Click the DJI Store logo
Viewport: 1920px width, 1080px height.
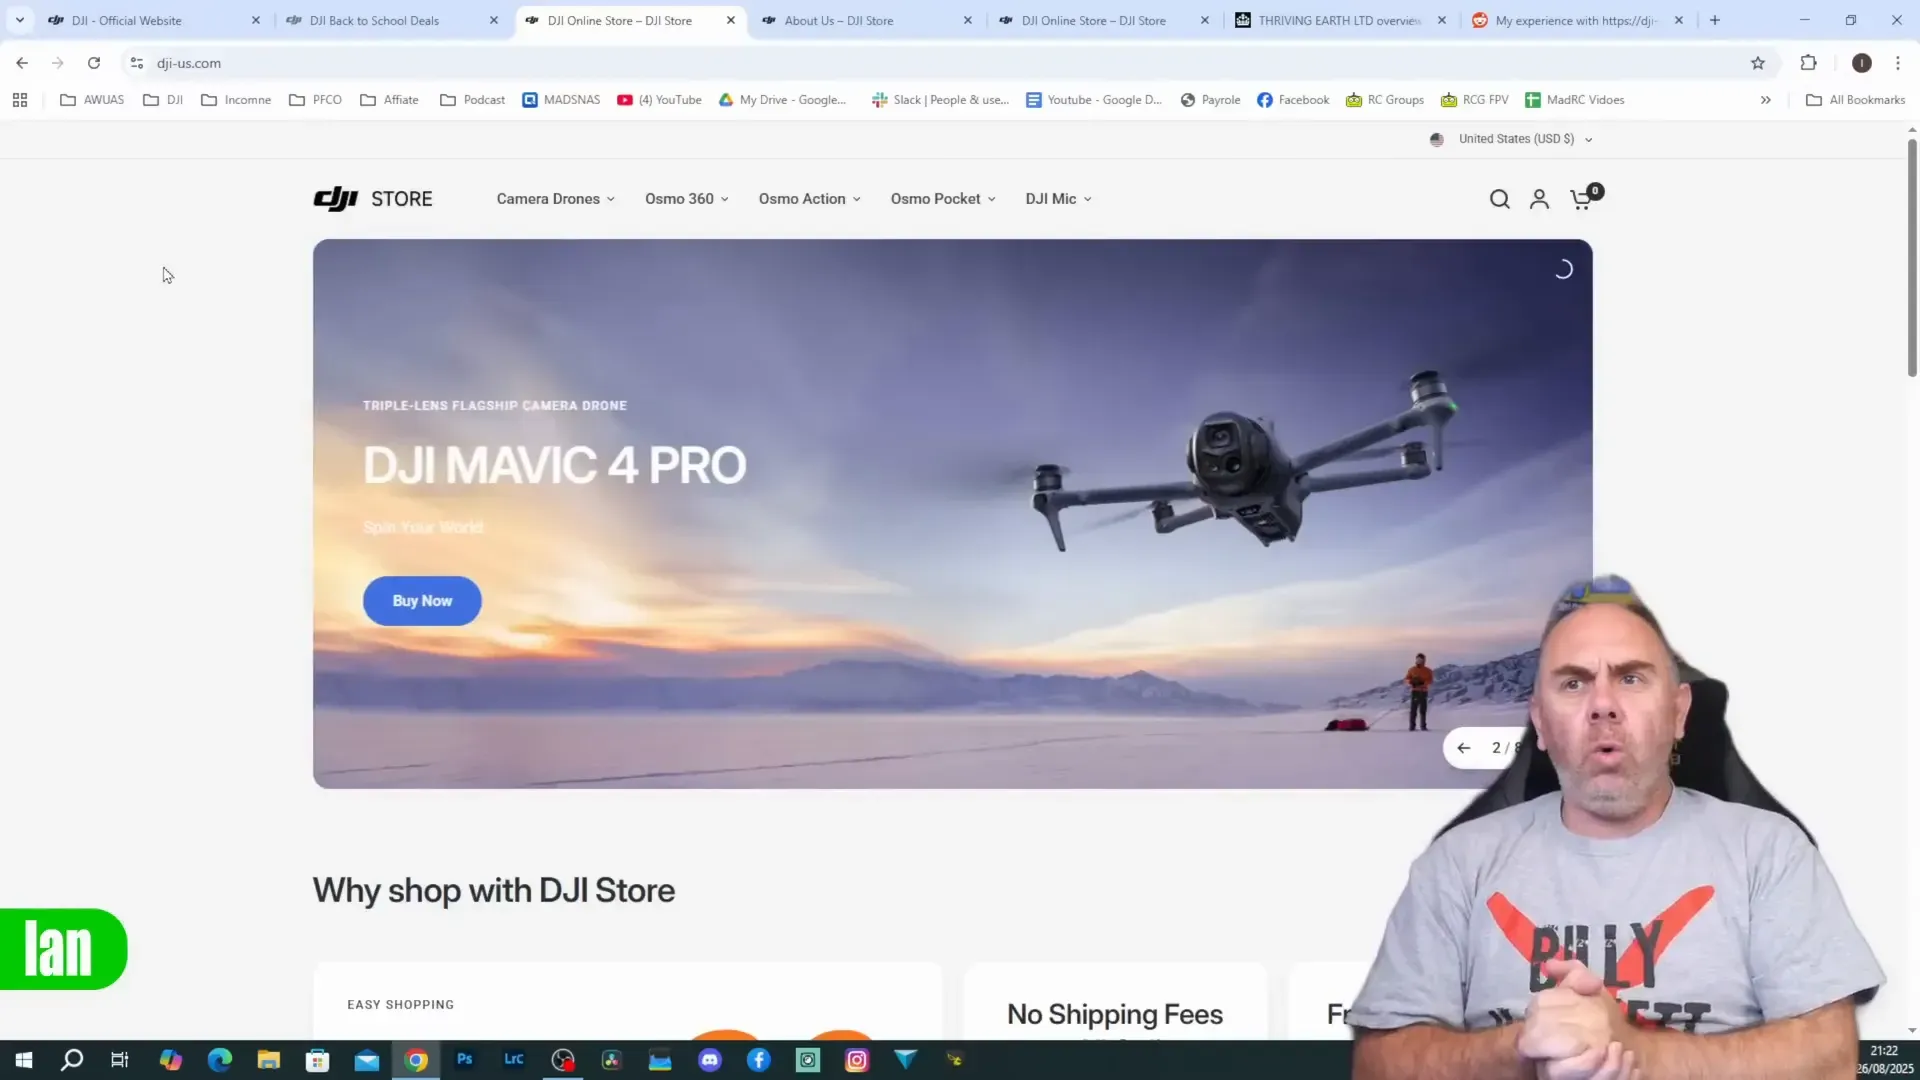pos(373,199)
